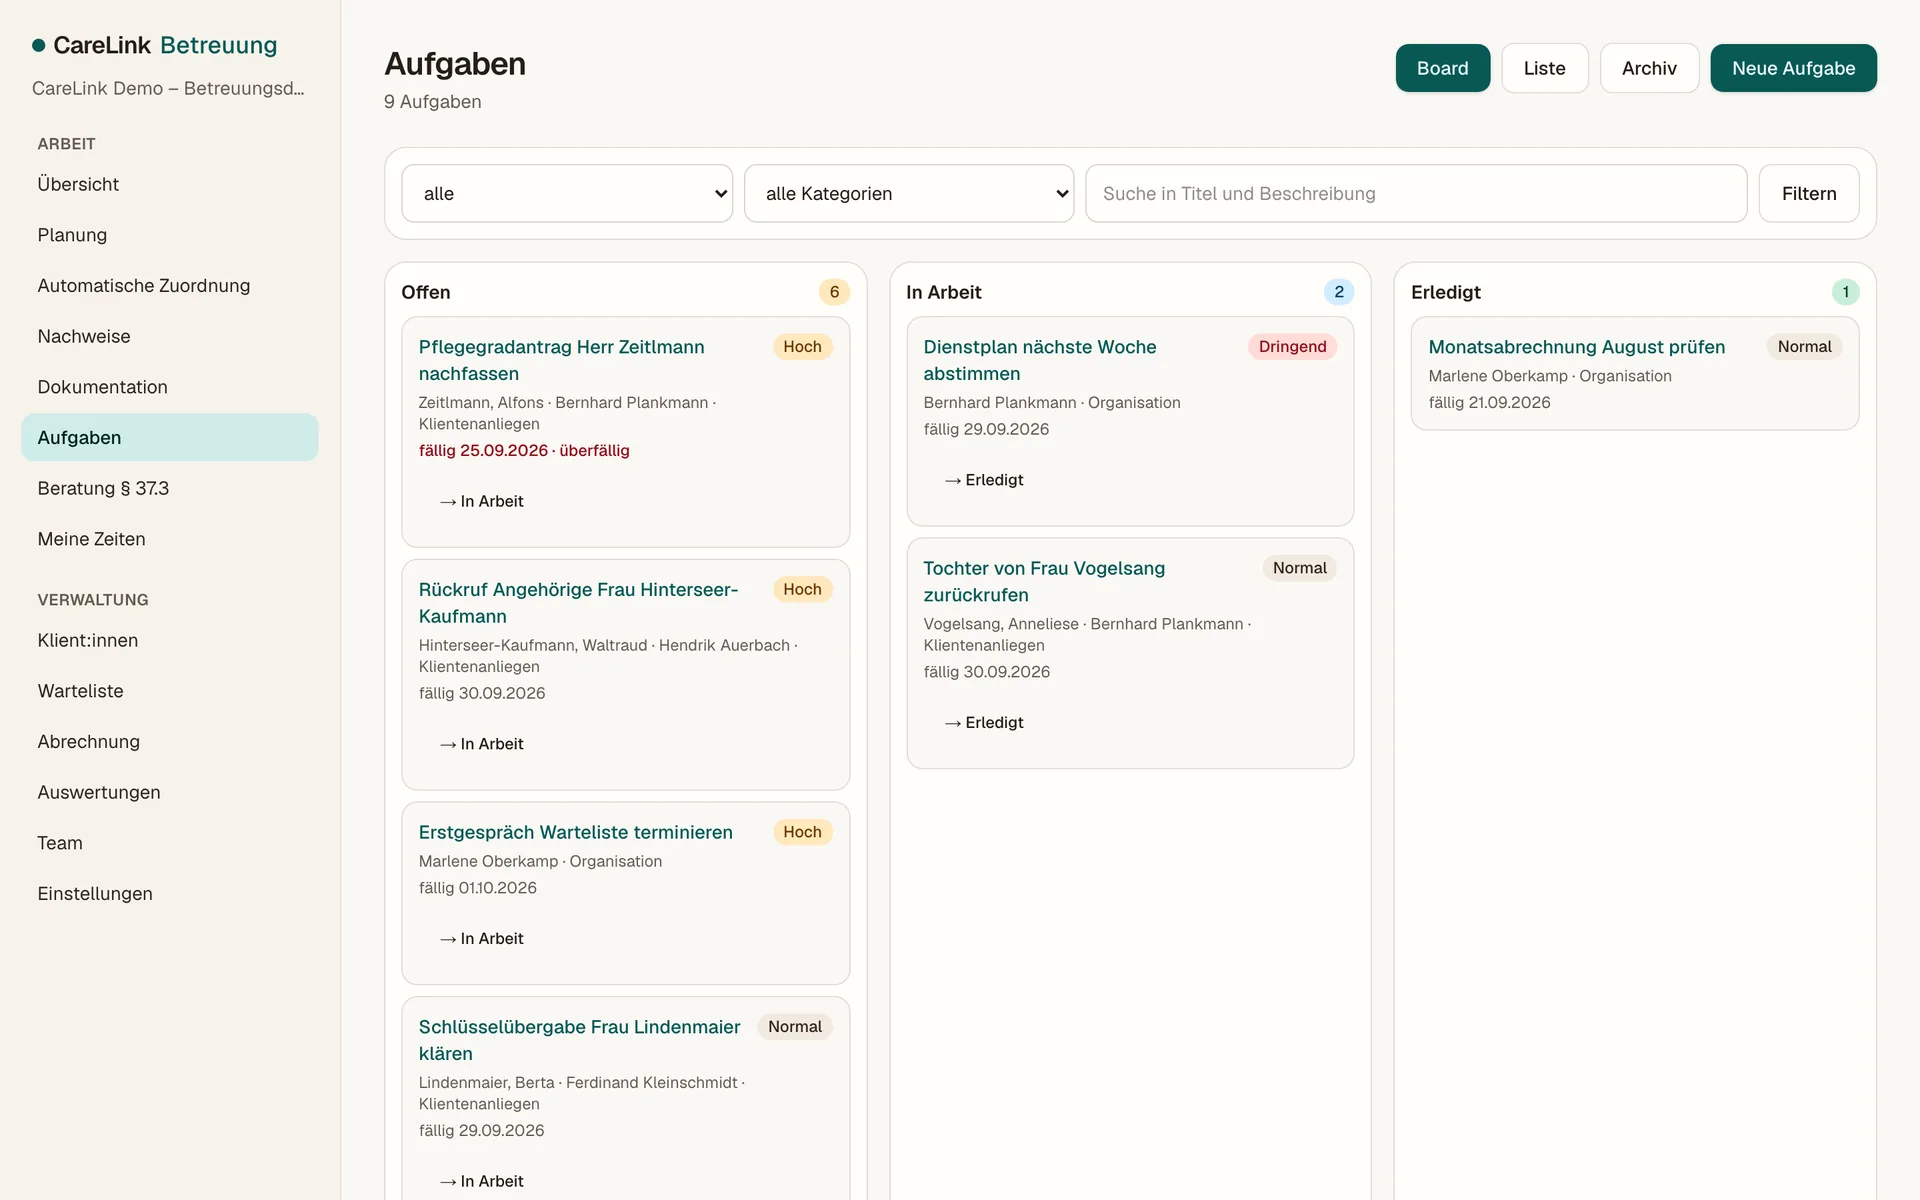Click the Offen column count badge 6

[x=834, y=292]
